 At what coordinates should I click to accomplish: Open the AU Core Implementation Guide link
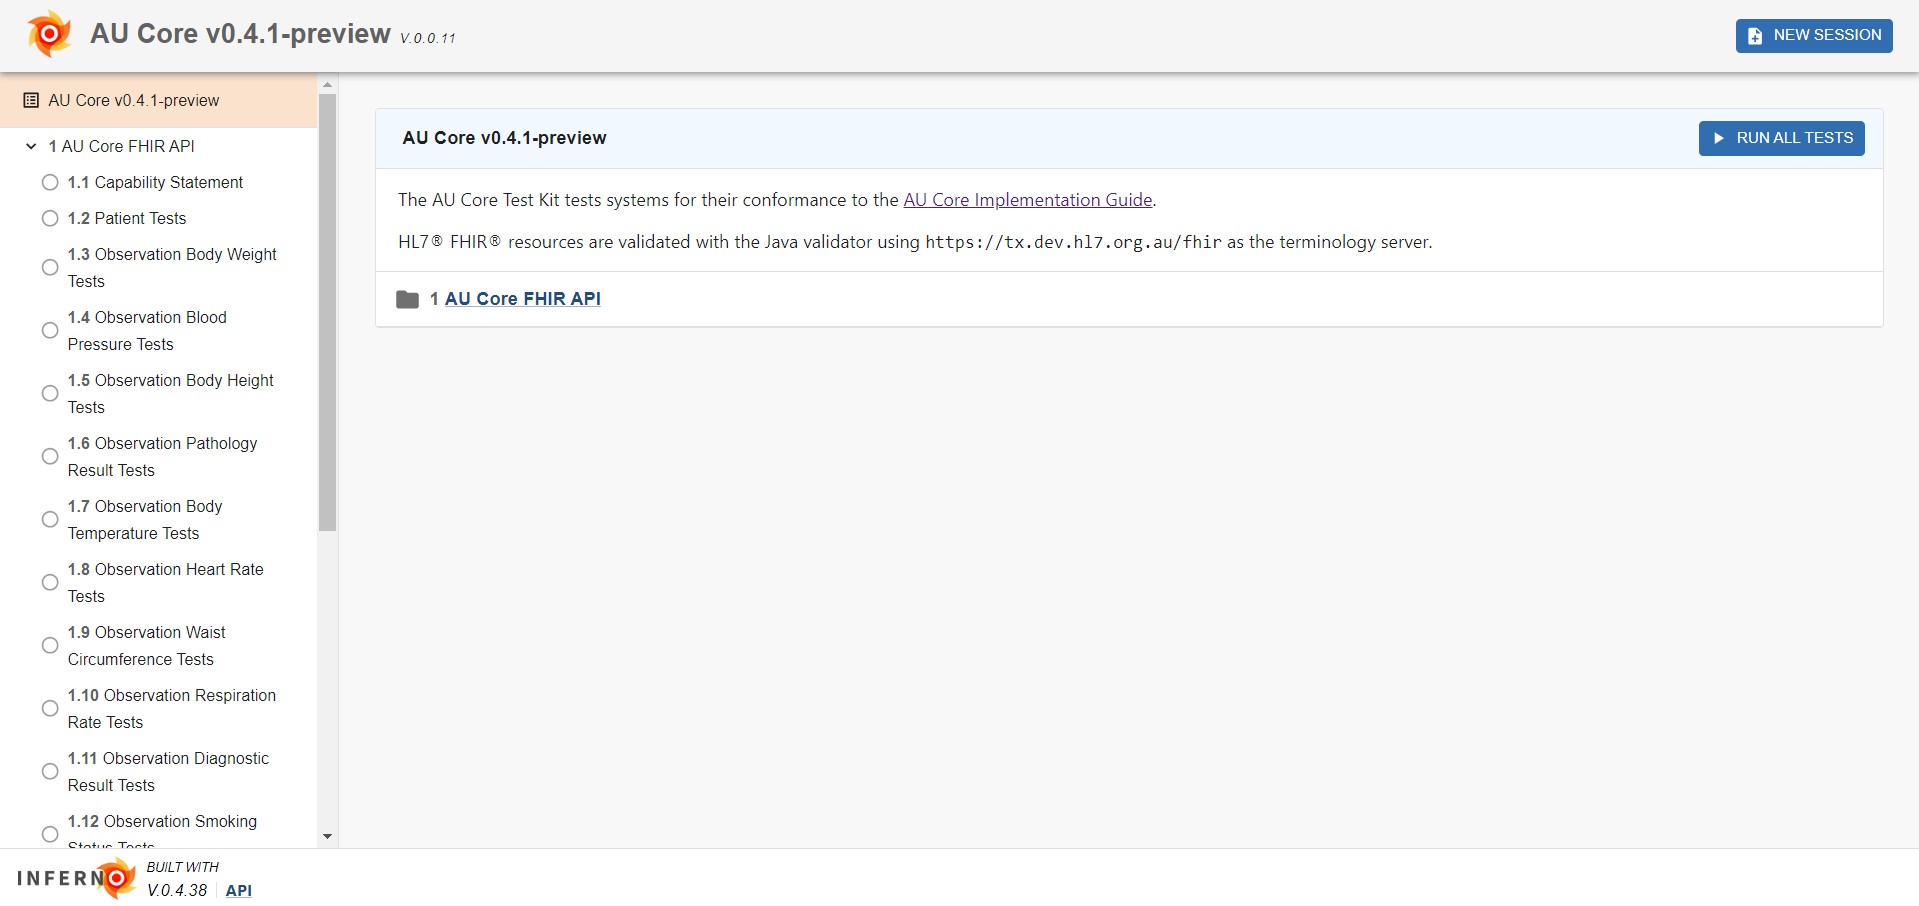(1027, 200)
